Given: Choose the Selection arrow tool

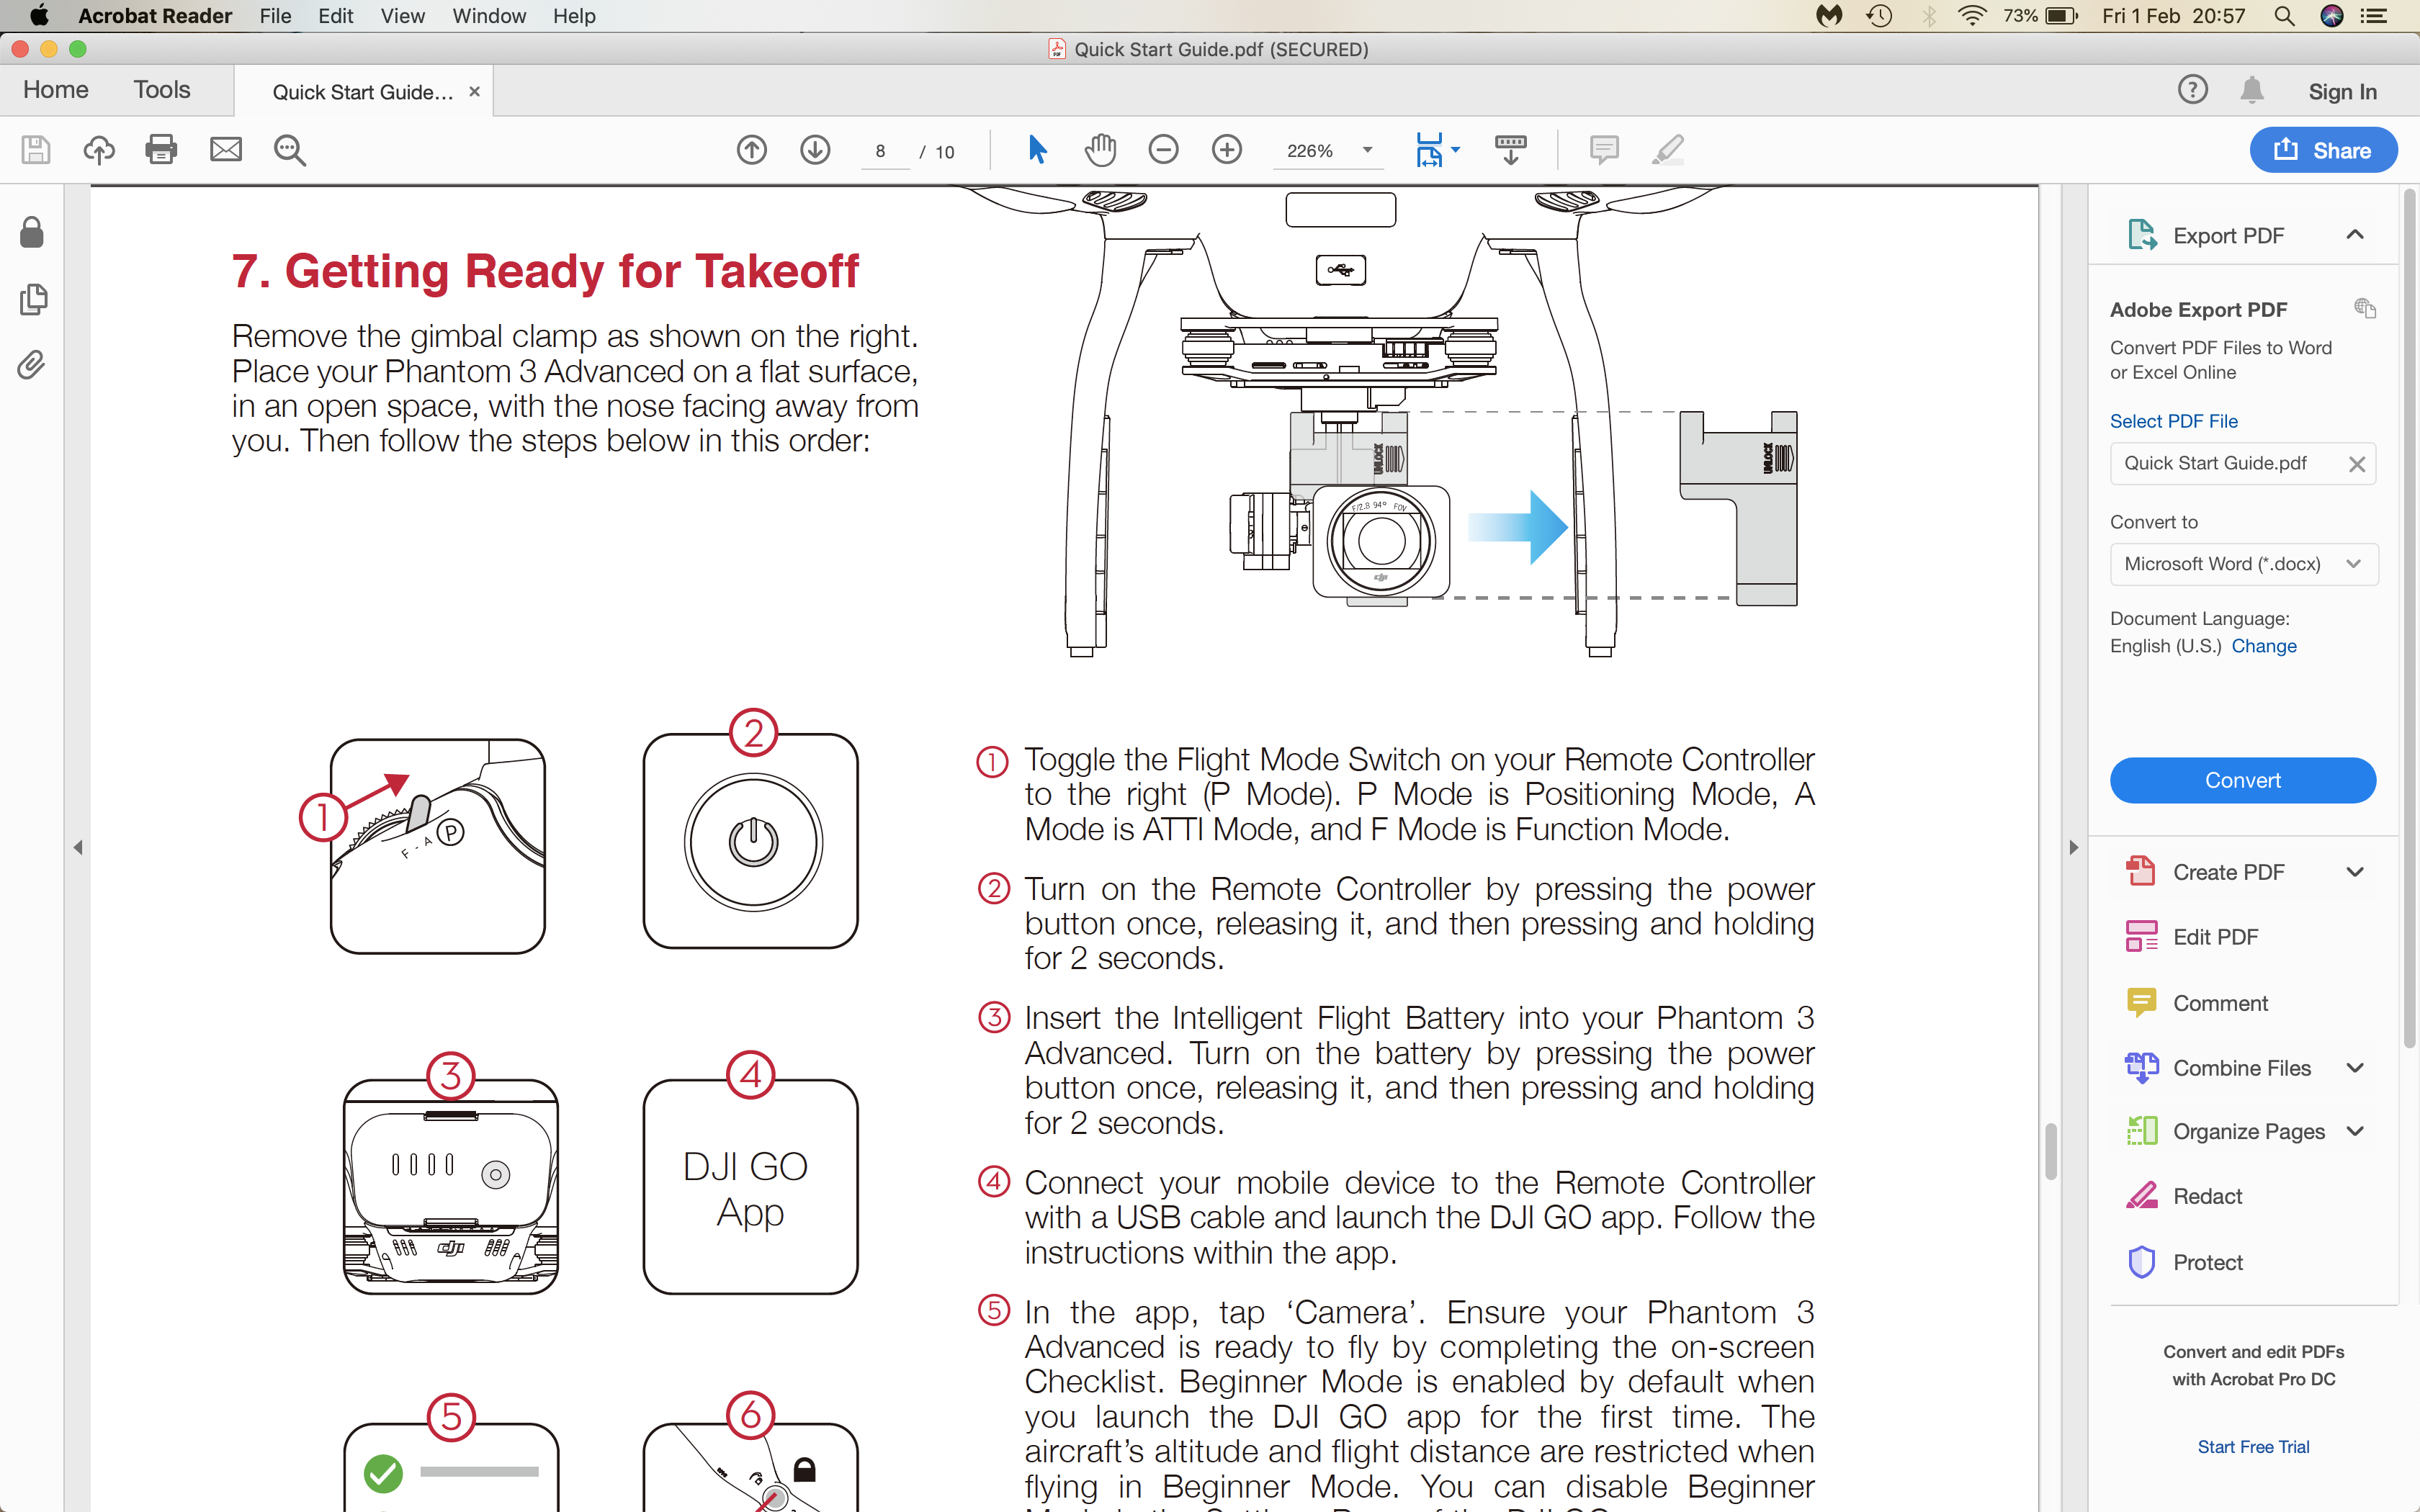Looking at the screenshot, I should point(1037,150).
